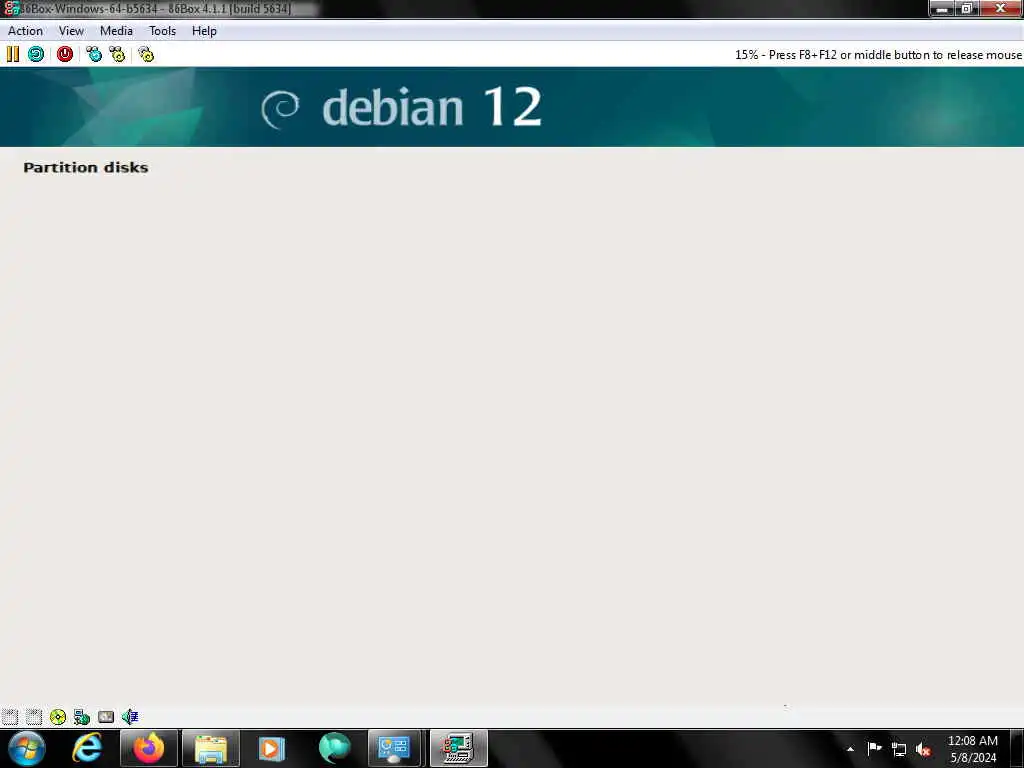Image resolution: width=1024 pixels, height=768 pixels.
Task: Click the network status bar icon
Action: click(x=82, y=716)
